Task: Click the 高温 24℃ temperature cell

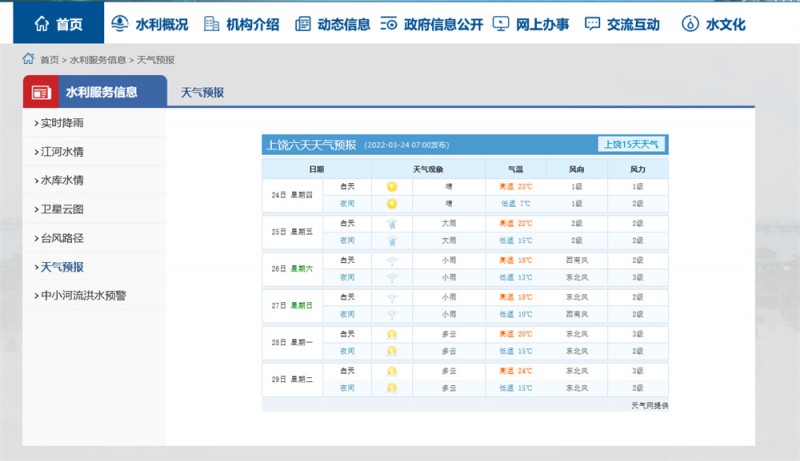Action: coord(516,371)
